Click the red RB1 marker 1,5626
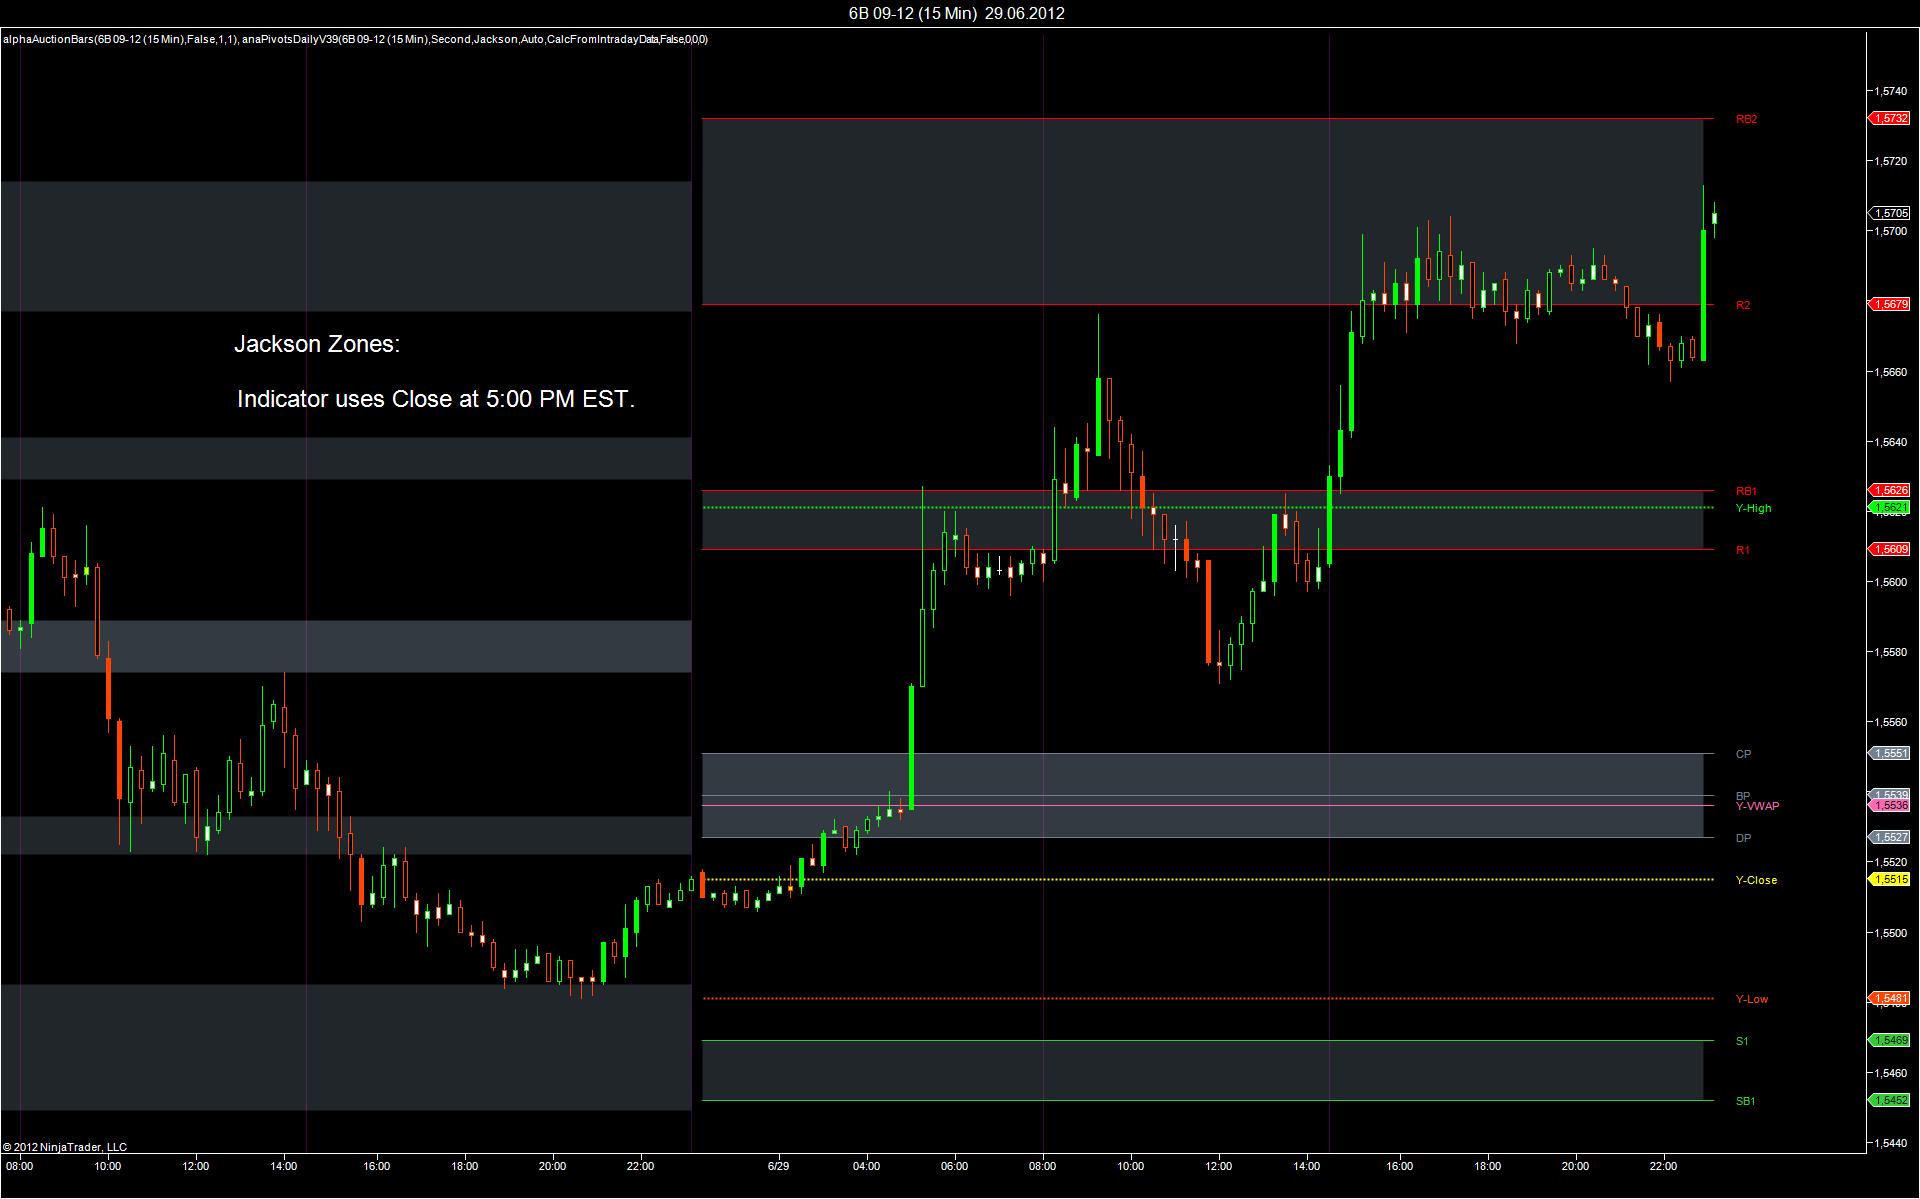This screenshot has height=1199, width=1920. pyautogui.click(x=1890, y=490)
